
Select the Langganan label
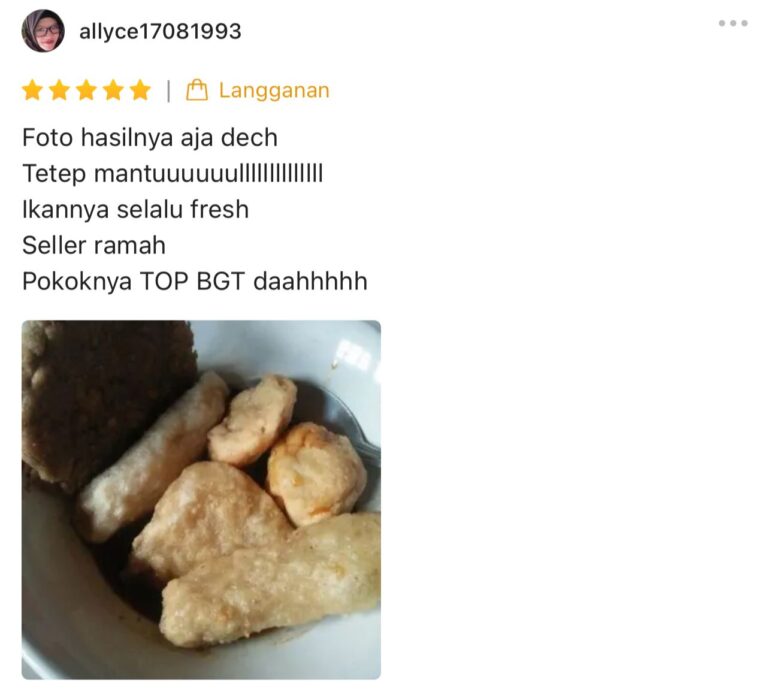point(274,91)
